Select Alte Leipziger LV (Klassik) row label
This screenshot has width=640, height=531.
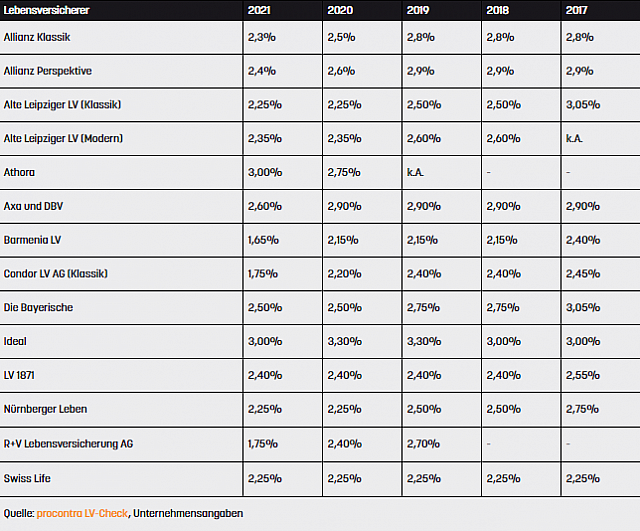[63, 105]
